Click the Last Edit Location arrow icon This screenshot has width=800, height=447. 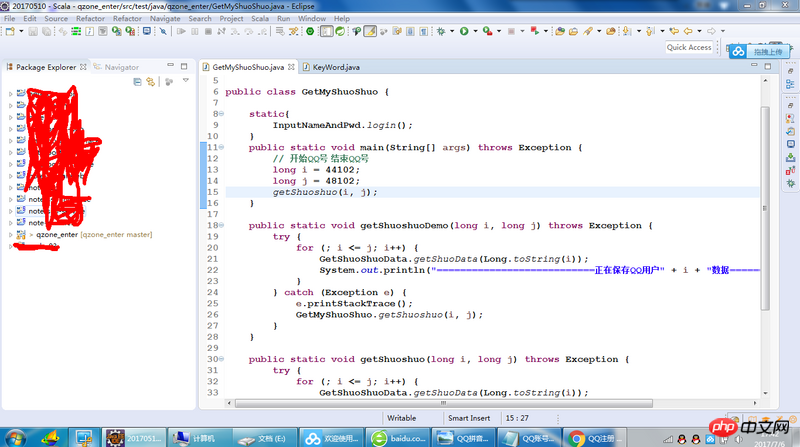pos(674,31)
